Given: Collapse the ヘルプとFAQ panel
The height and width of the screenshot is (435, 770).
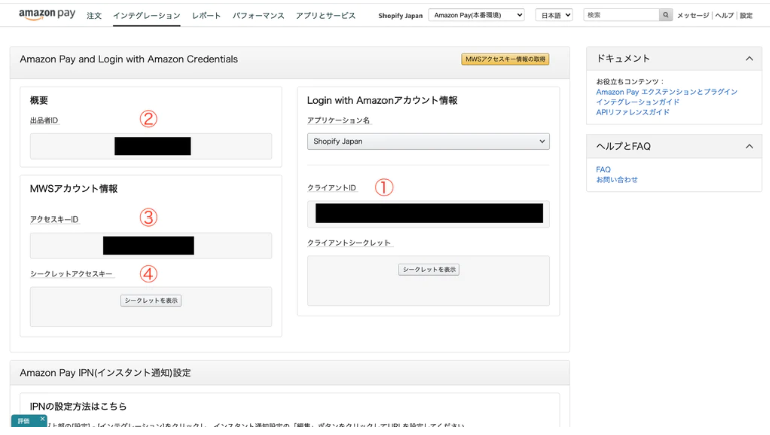Looking at the screenshot, I should 749,146.
